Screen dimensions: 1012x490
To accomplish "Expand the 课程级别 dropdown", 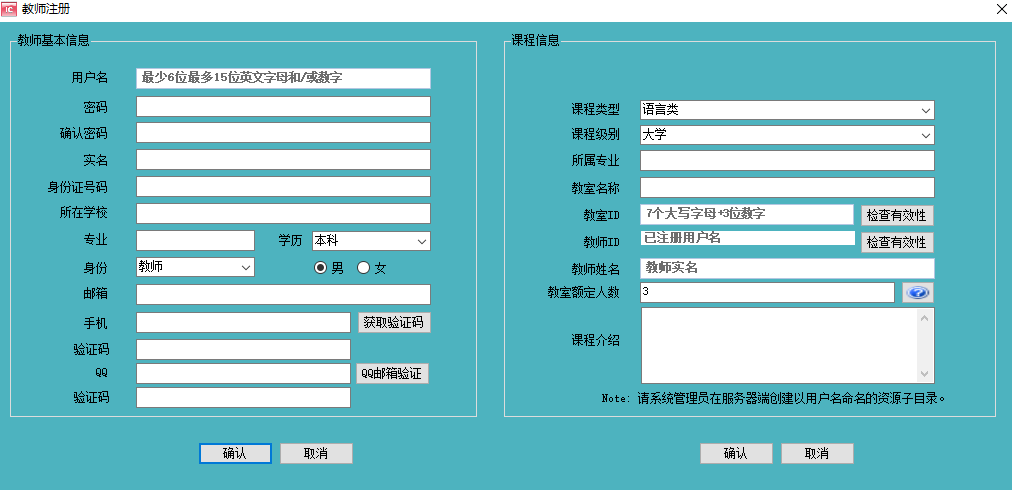I will [786, 135].
